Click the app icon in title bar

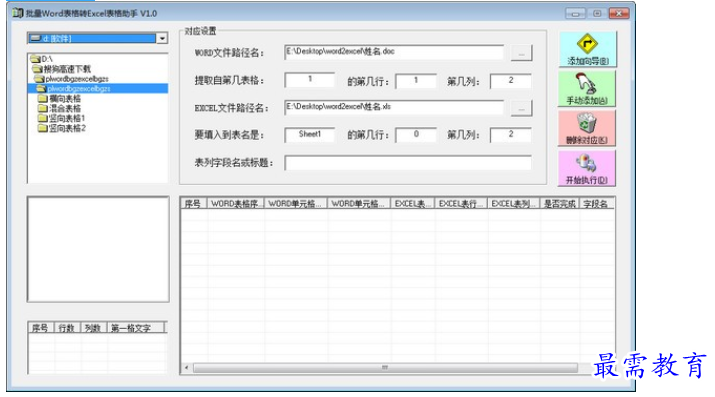click(18, 13)
